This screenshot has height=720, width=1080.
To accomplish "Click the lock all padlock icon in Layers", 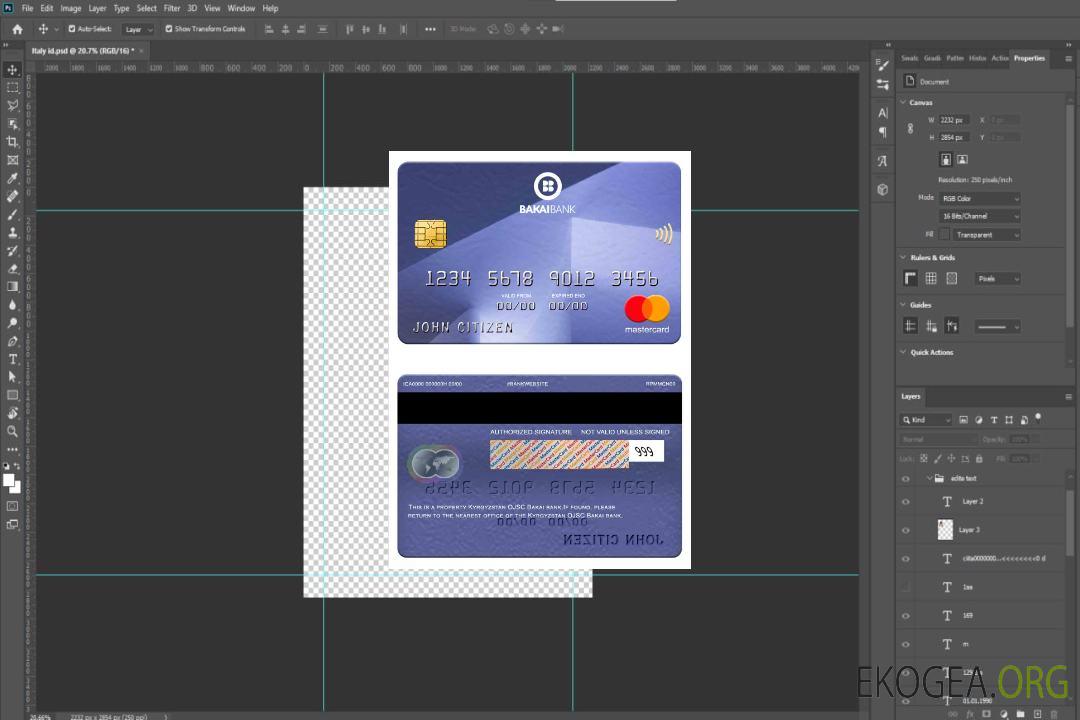I will (979, 458).
